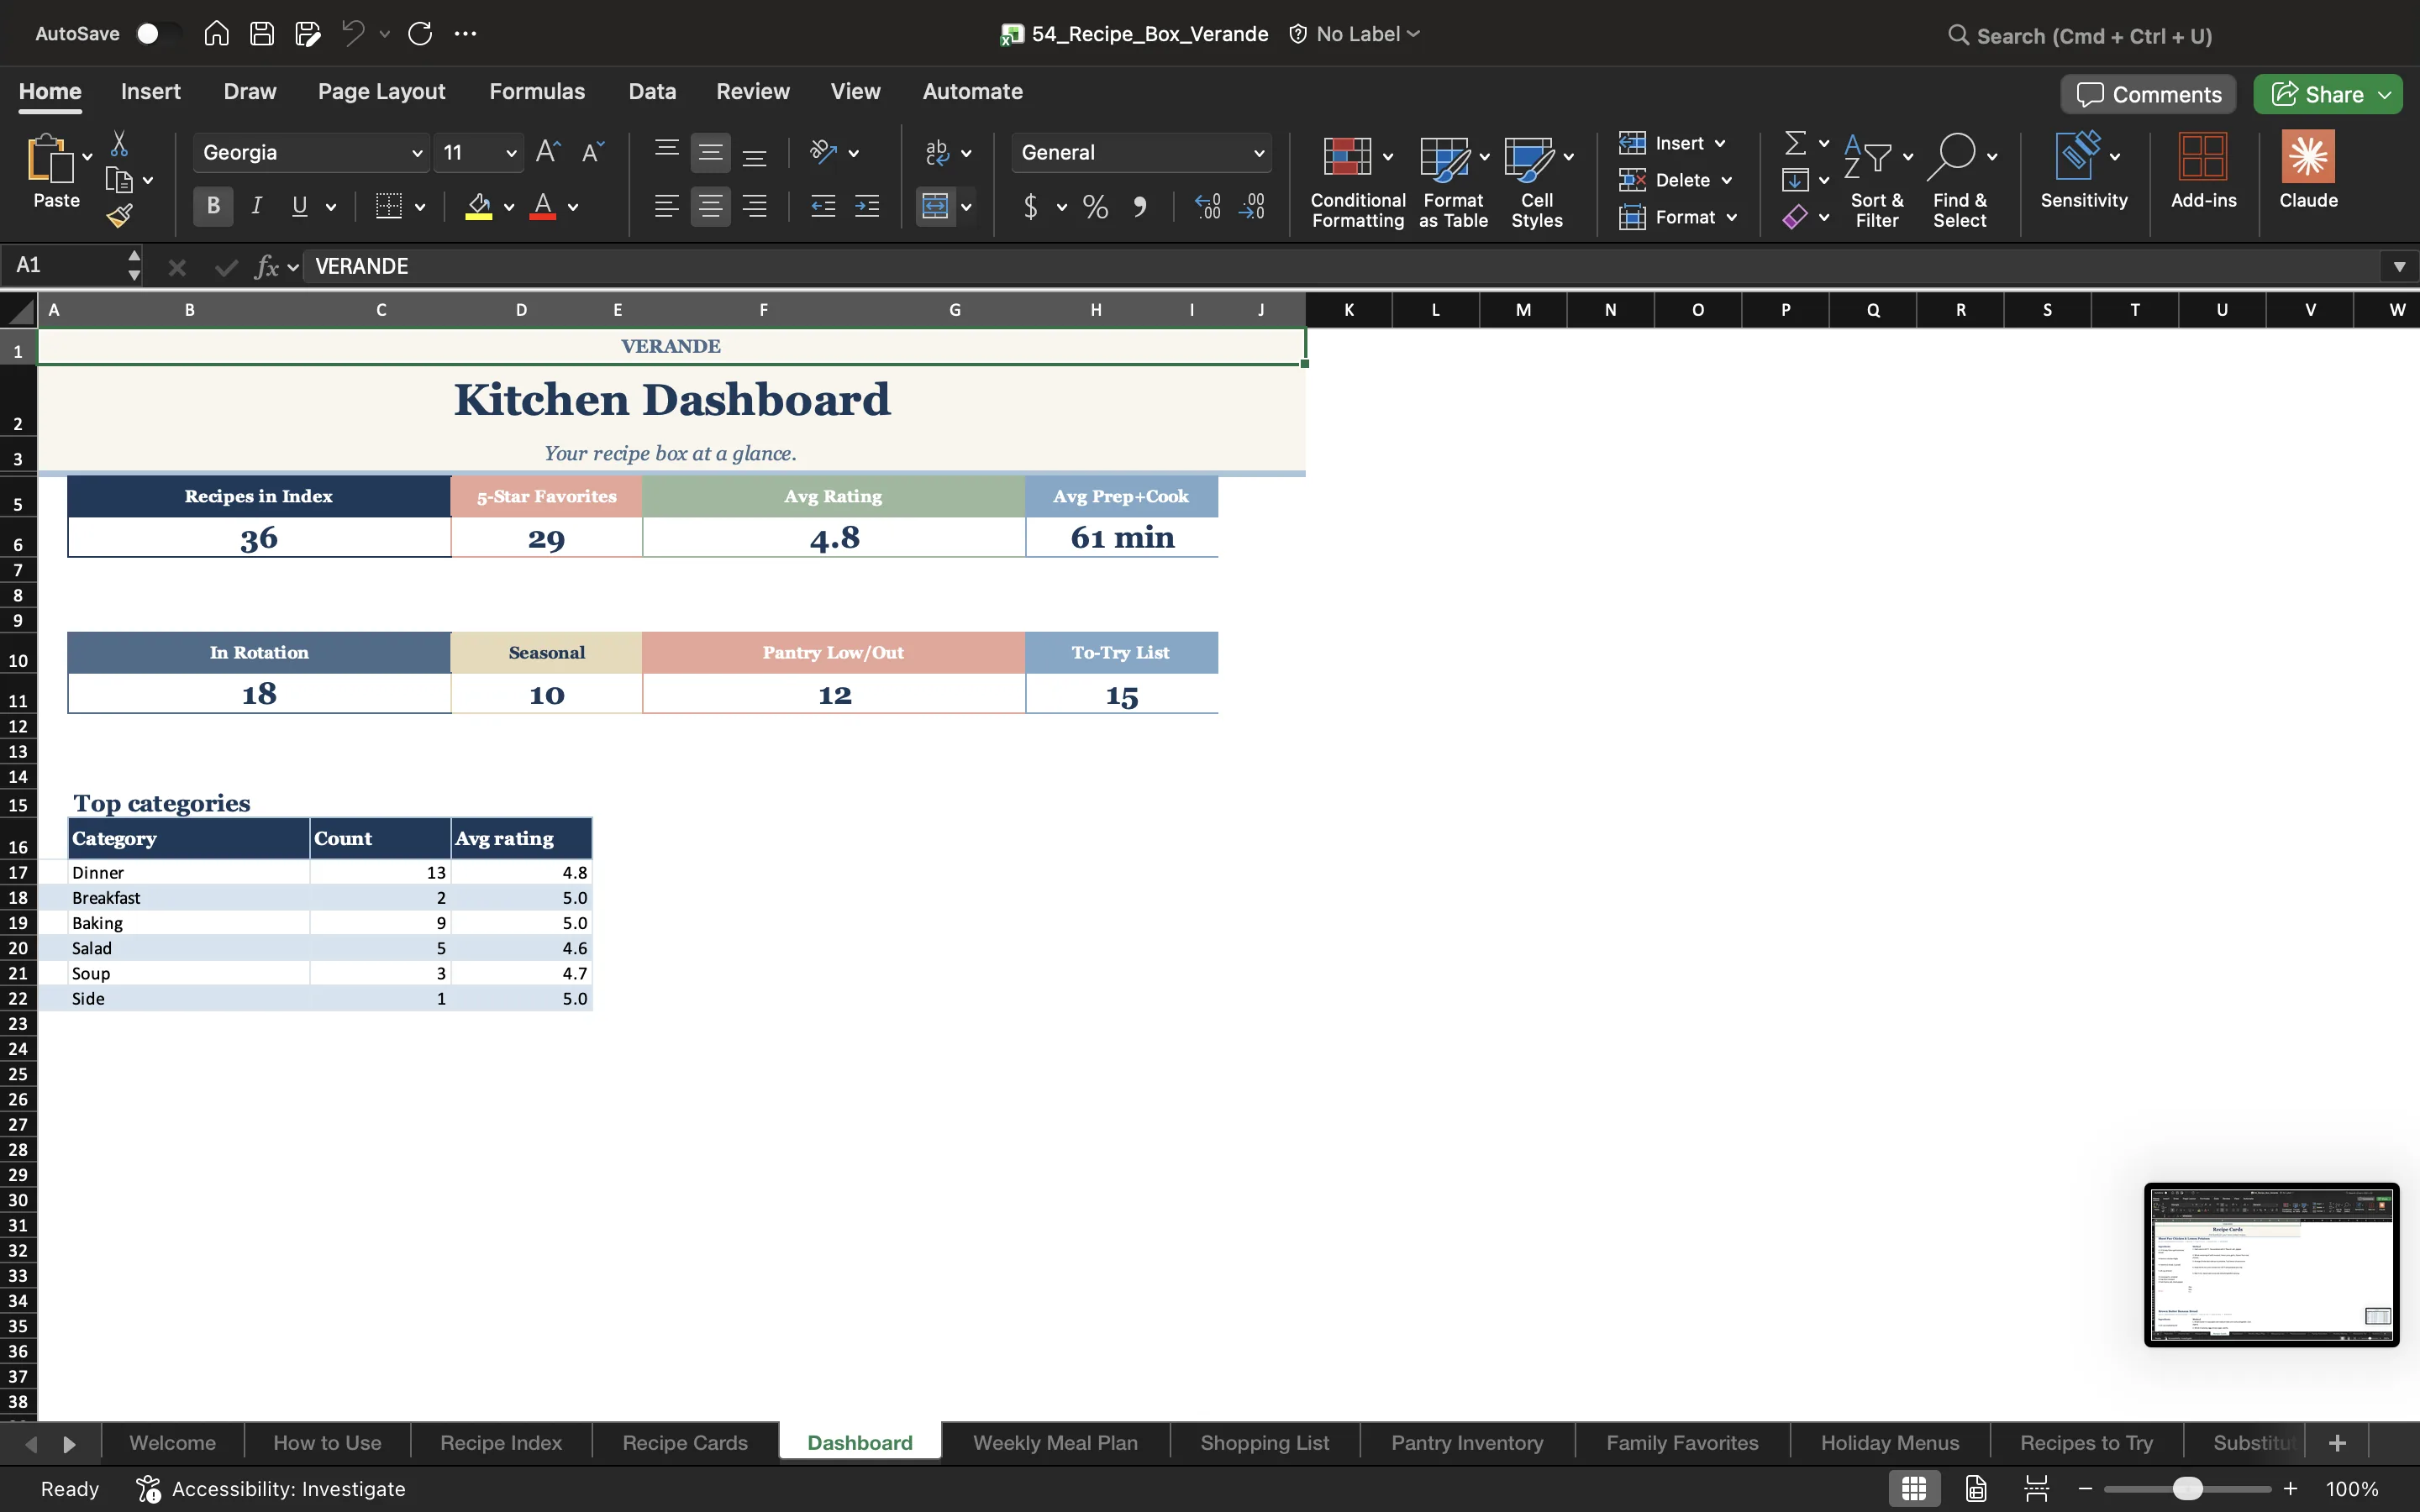Click the Comments button

2148,95
